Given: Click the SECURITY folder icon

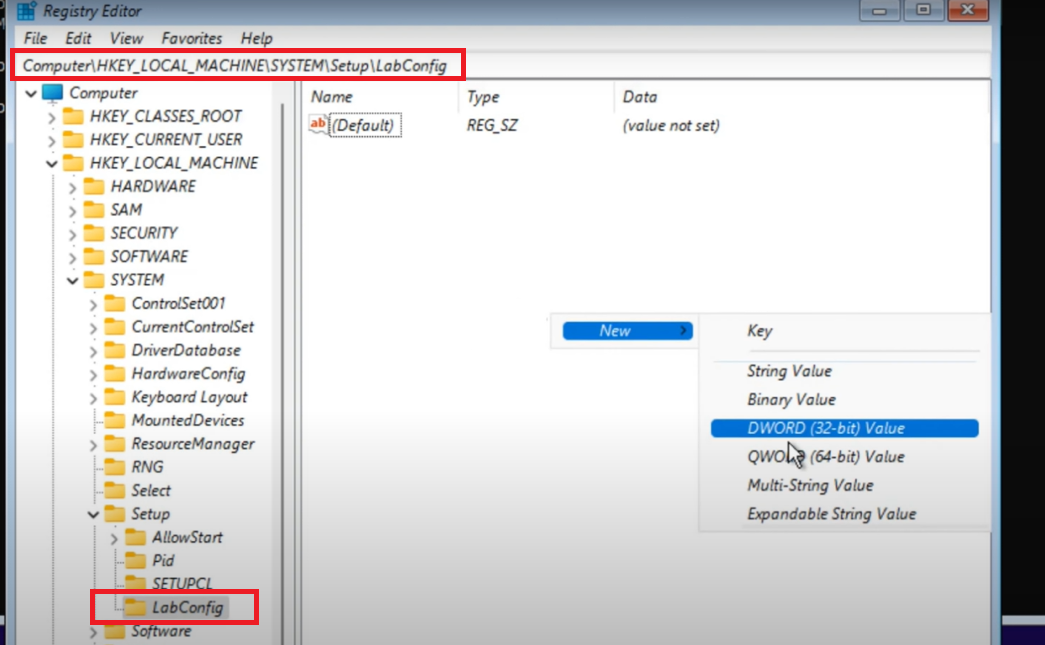Looking at the screenshot, I should [x=93, y=233].
